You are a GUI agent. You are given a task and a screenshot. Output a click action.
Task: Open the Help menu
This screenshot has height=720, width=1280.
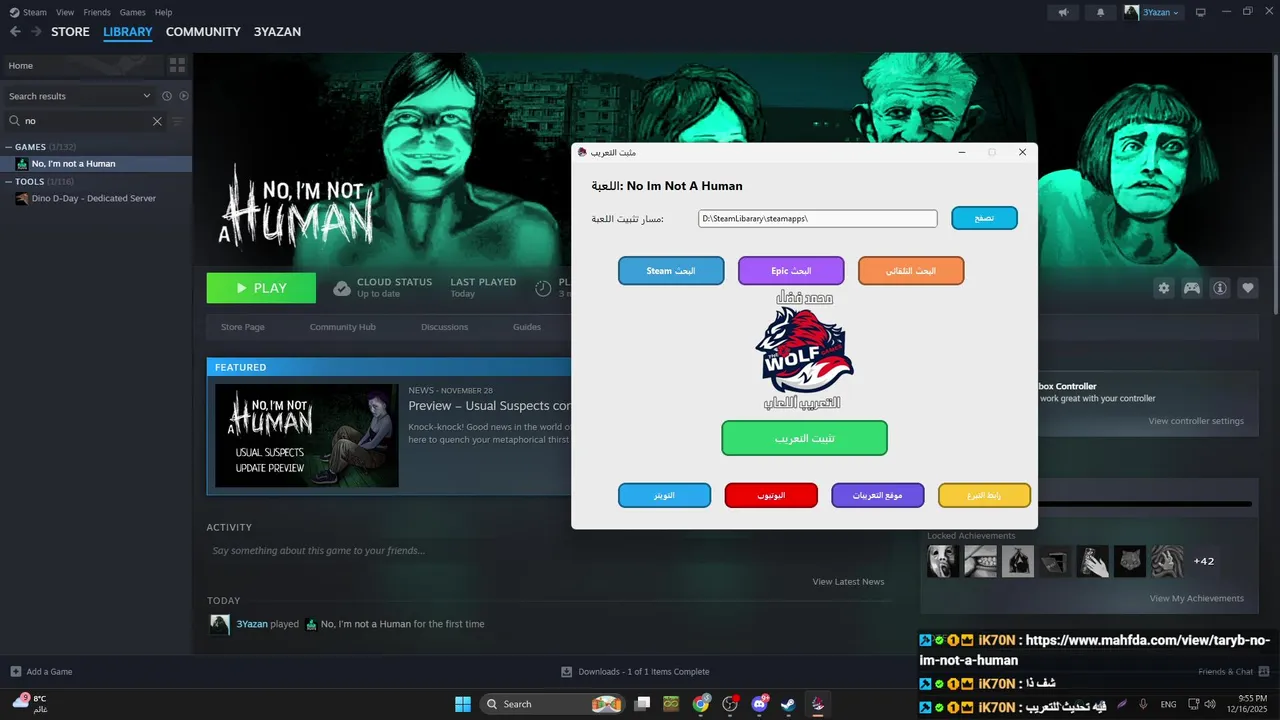163,12
